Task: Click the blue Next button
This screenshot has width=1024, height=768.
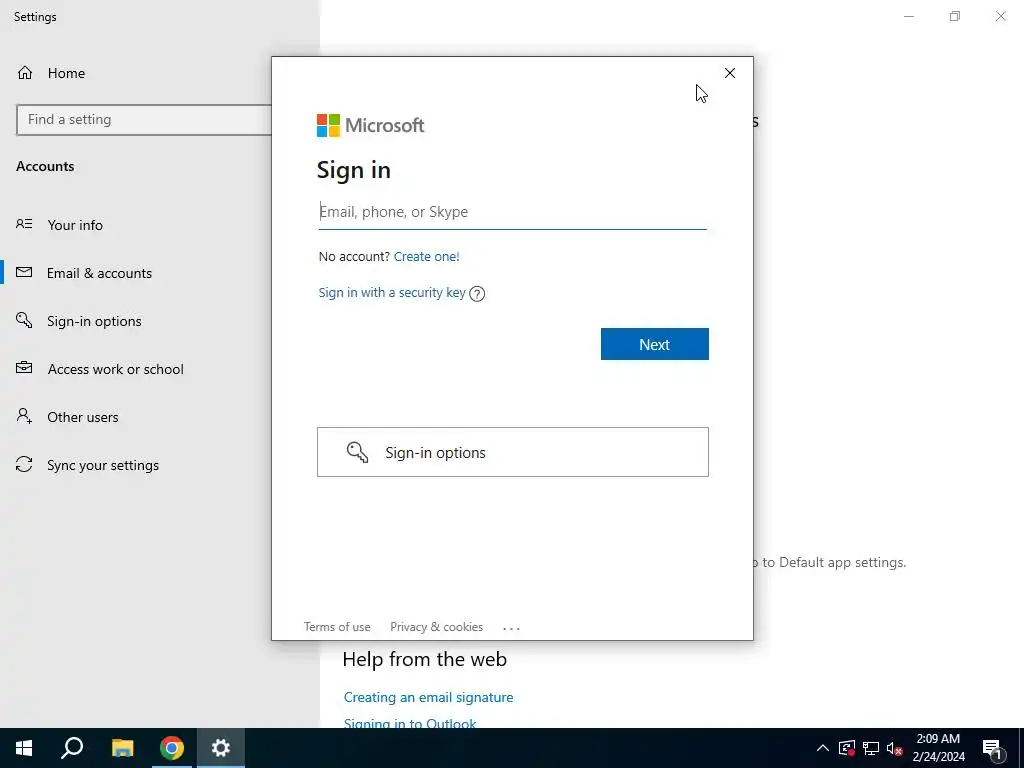Action: click(654, 344)
